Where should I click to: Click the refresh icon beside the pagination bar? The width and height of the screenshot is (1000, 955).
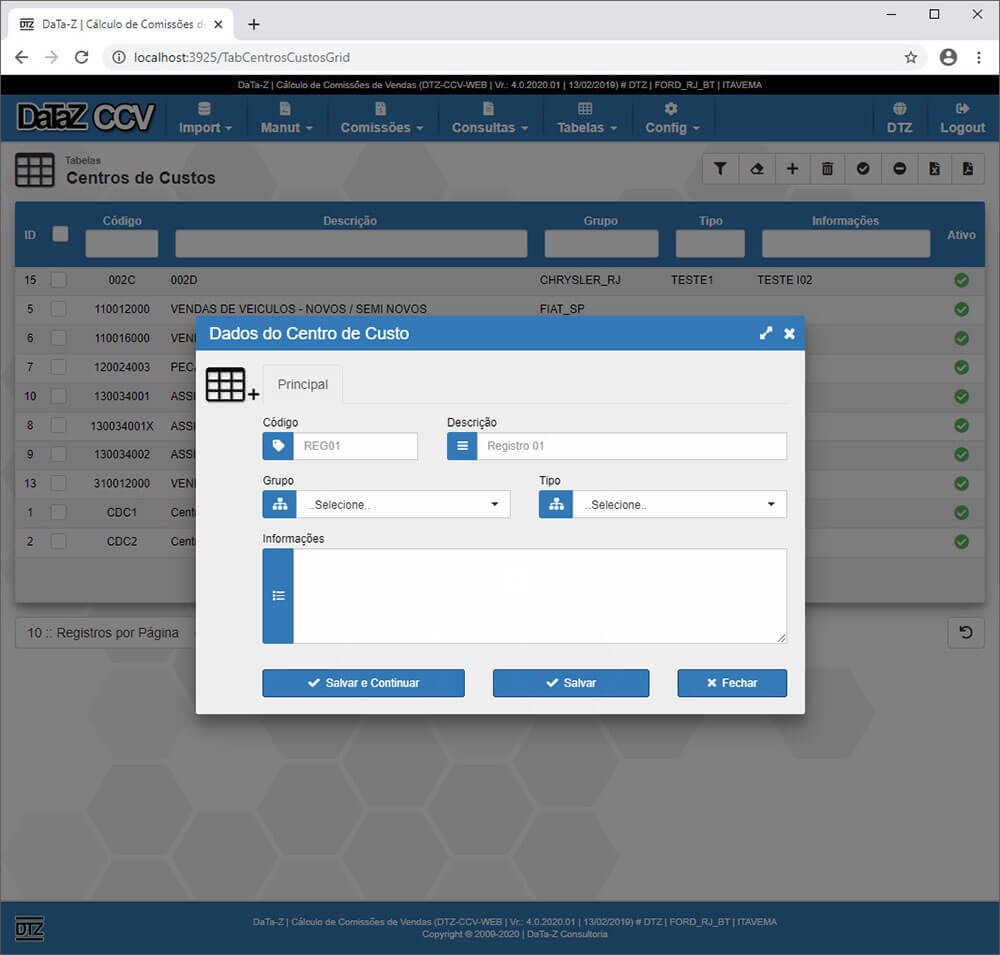(966, 632)
